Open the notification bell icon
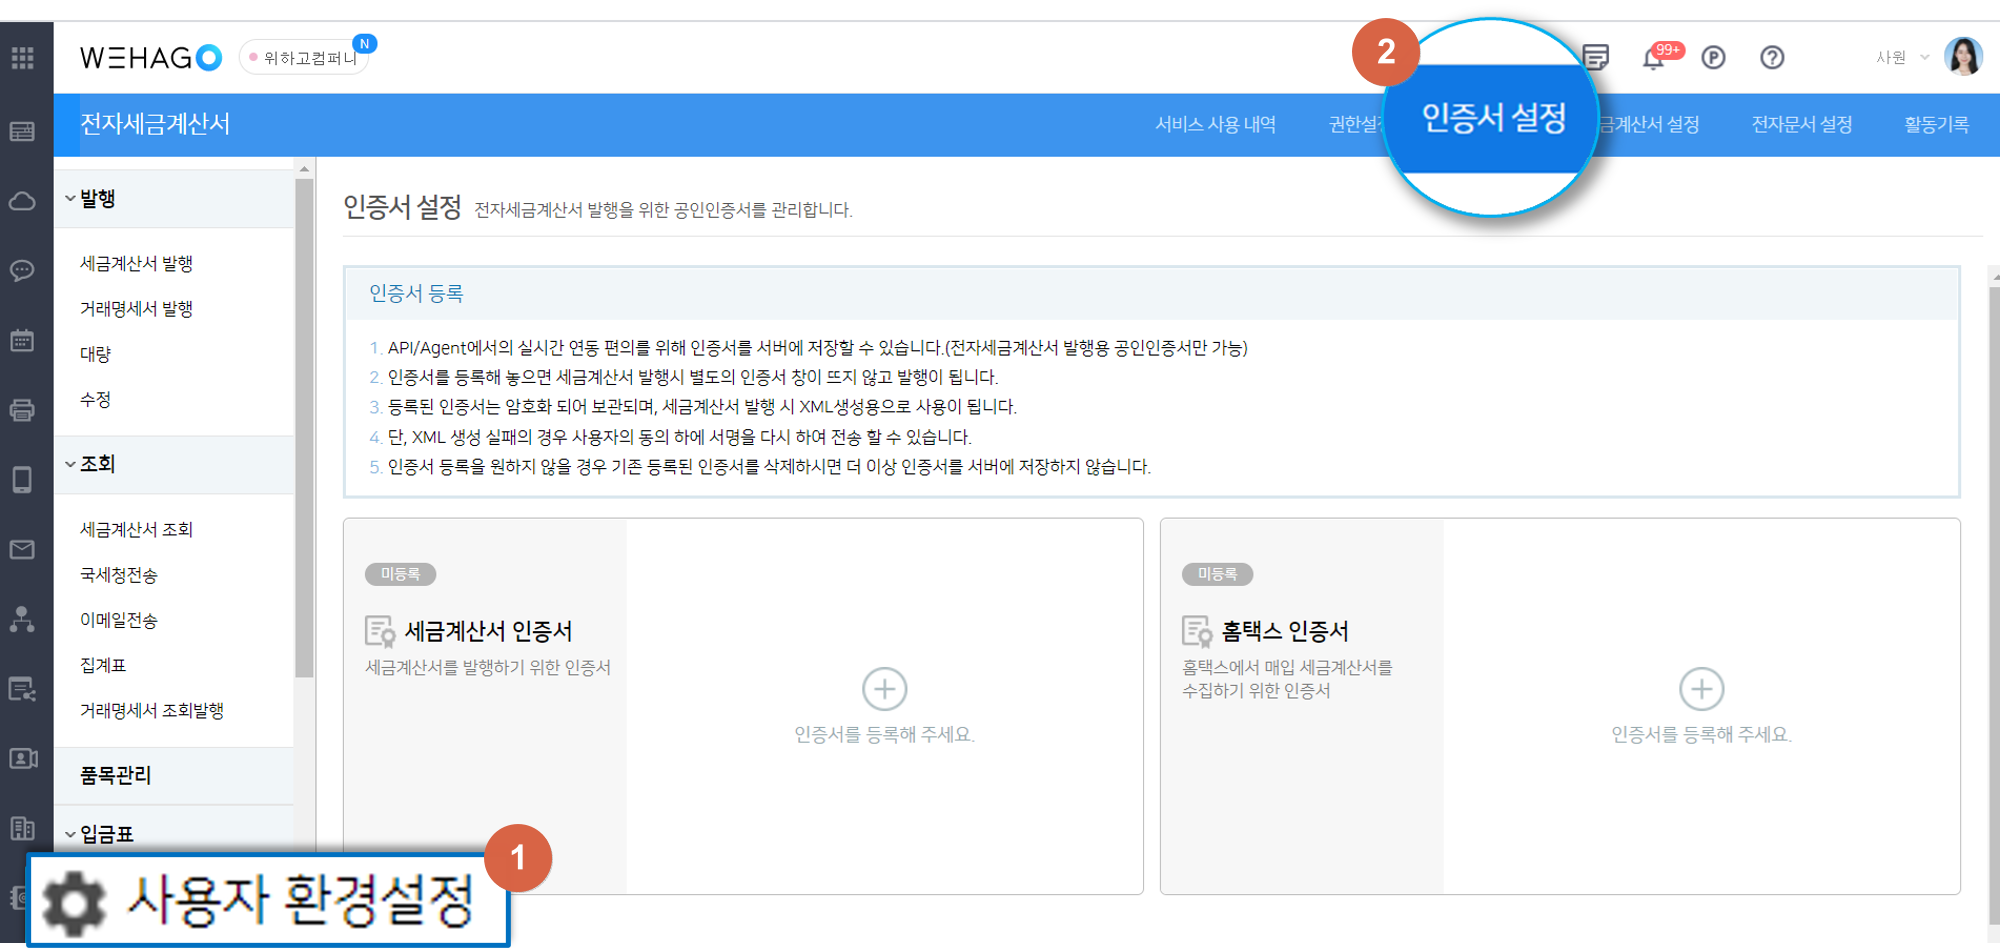Image resolution: width=2000 pixels, height=950 pixels. point(1653,58)
